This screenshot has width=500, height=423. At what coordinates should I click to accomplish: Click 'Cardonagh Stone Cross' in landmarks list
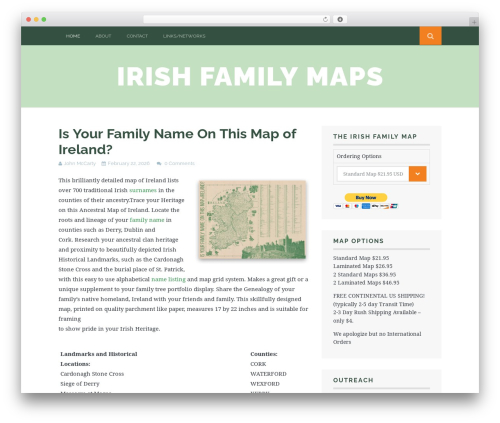(x=92, y=374)
